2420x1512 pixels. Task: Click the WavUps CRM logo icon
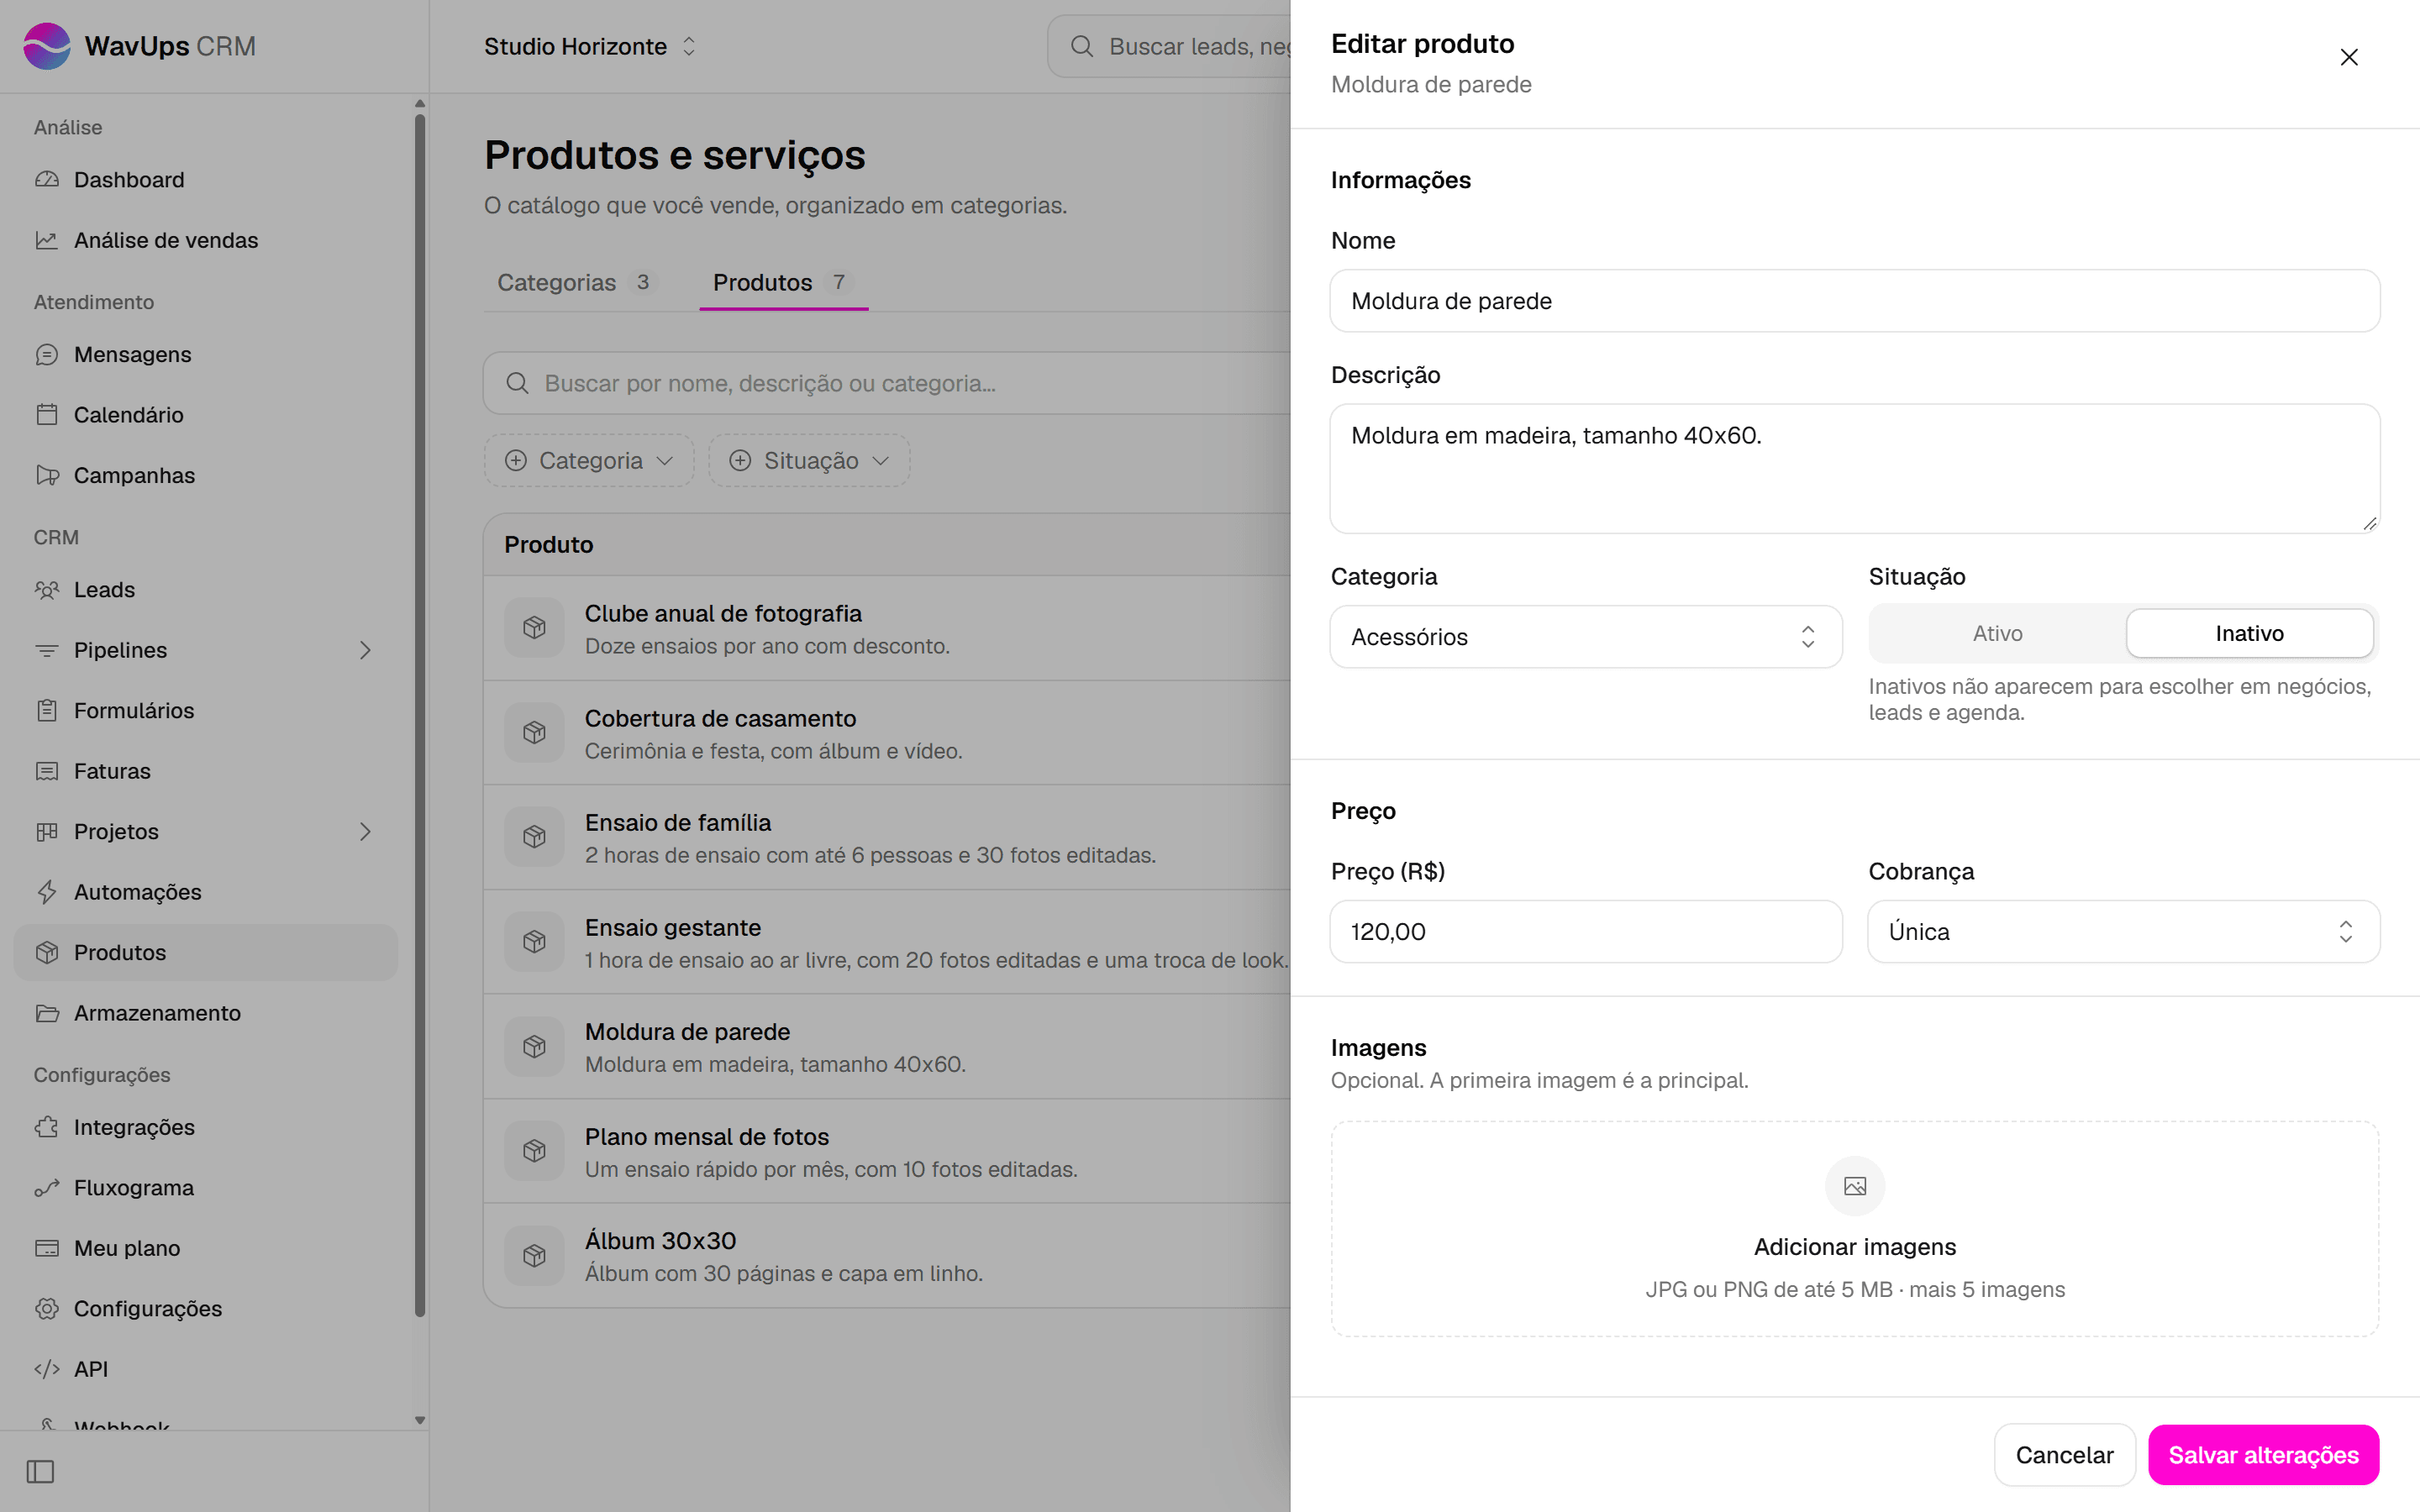click(46, 46)
